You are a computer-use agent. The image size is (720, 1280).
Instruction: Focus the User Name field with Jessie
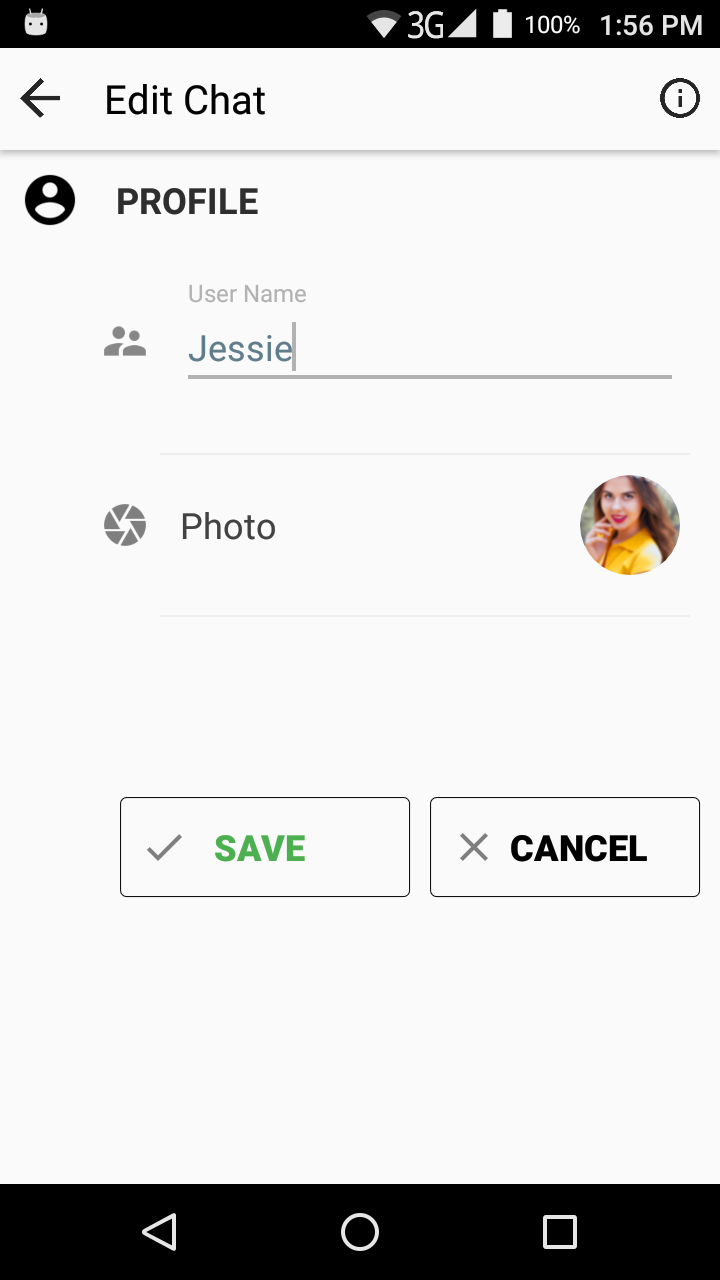tap(428, 348)
